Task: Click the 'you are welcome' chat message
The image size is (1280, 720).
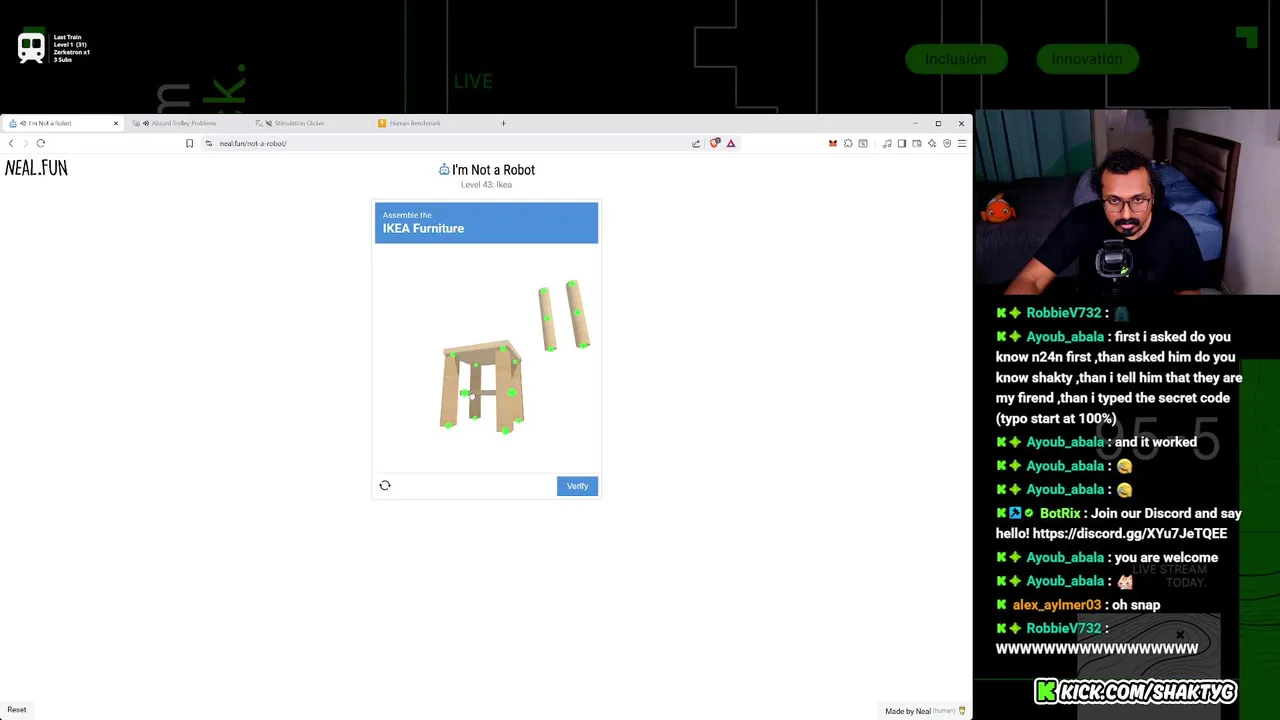Action: (x=1165, y=558)
